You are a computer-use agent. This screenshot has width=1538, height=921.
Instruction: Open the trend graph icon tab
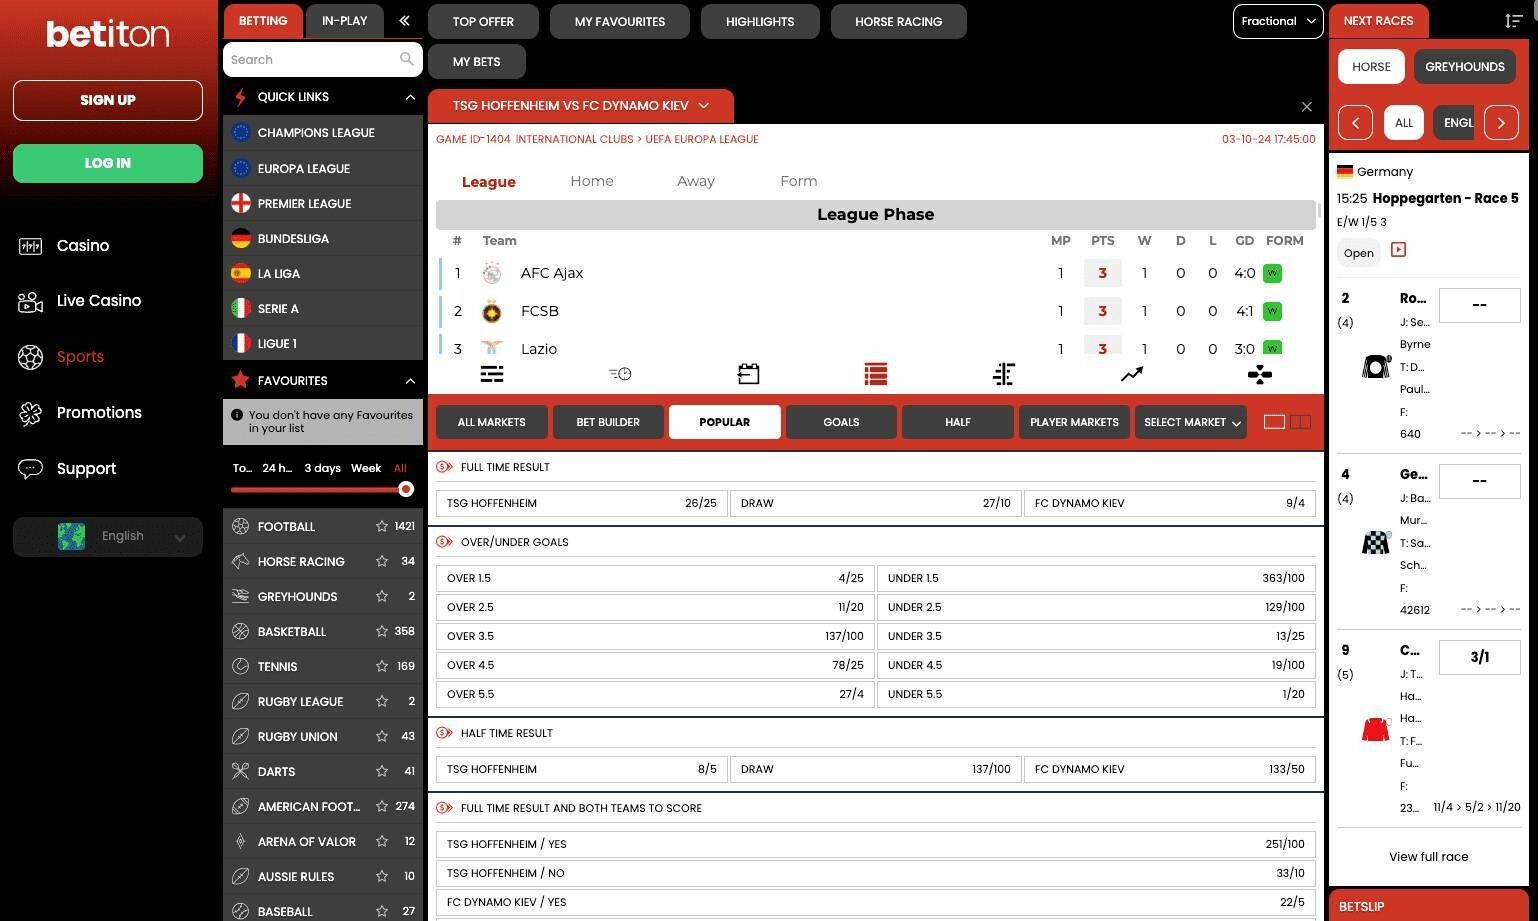[x=1132, y=374]
